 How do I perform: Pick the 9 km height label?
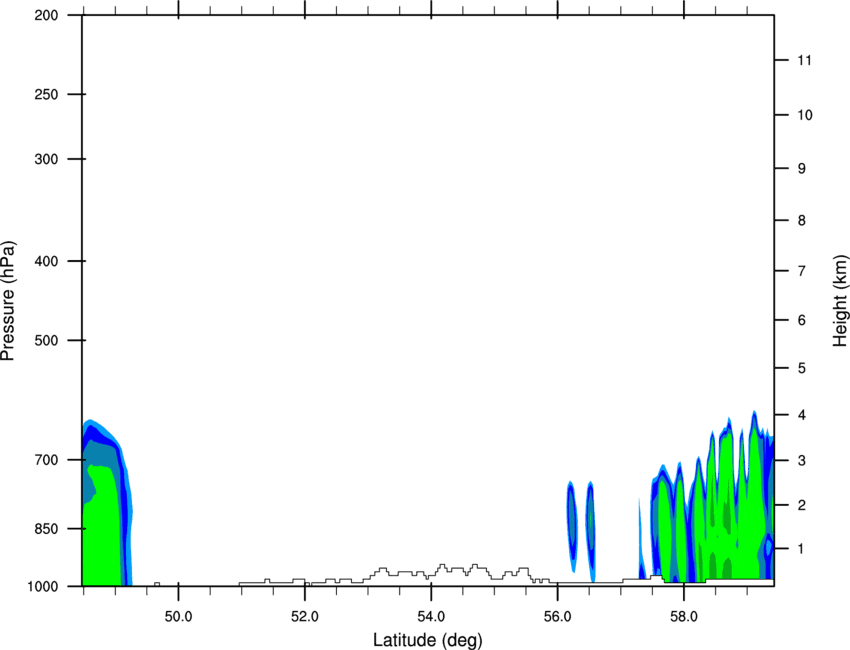click(802, 169)
